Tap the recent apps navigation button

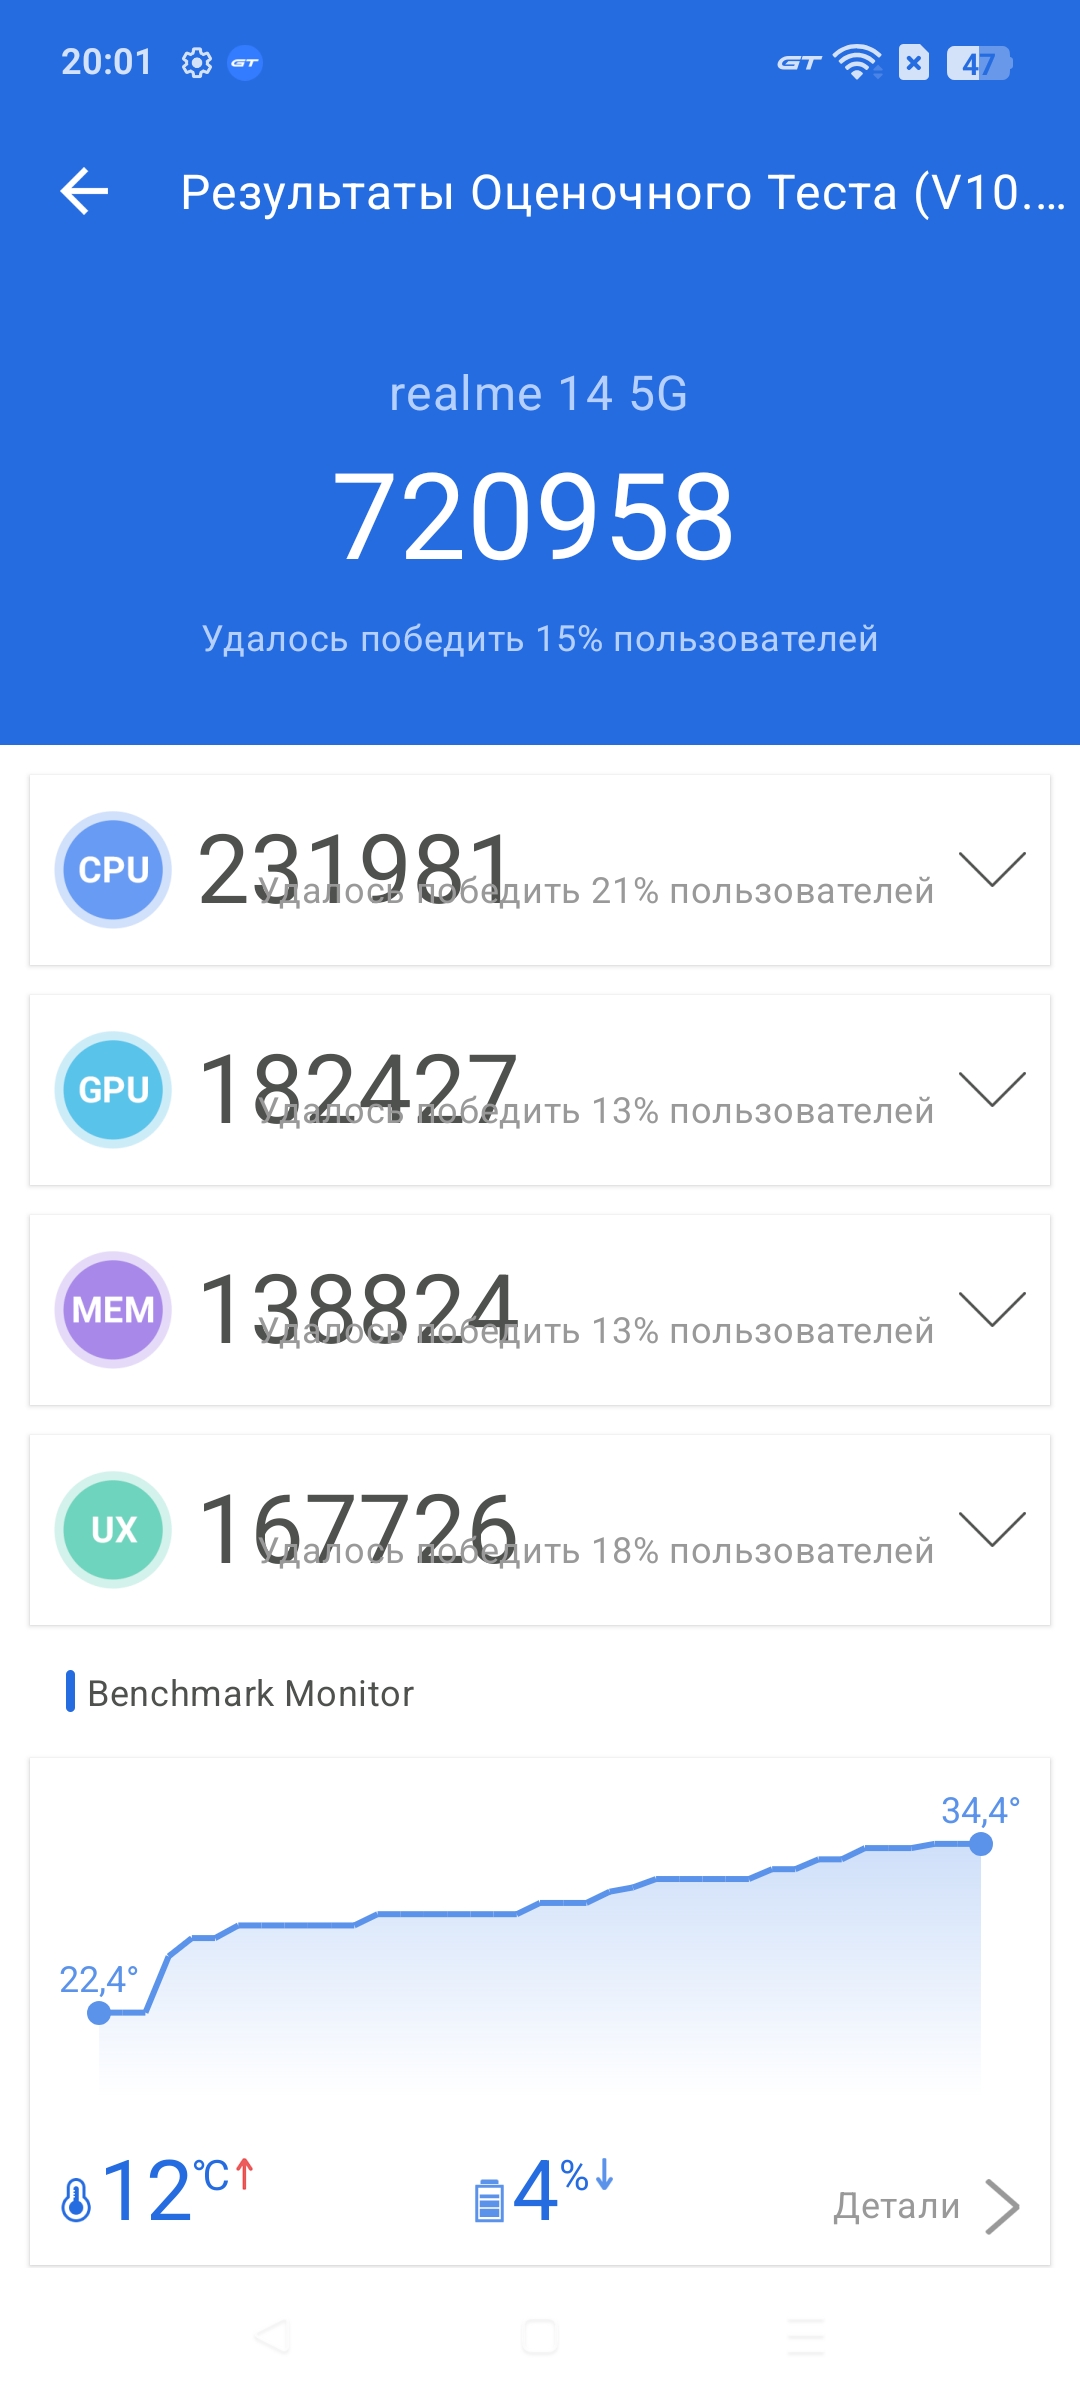[x=806, y=2337]
